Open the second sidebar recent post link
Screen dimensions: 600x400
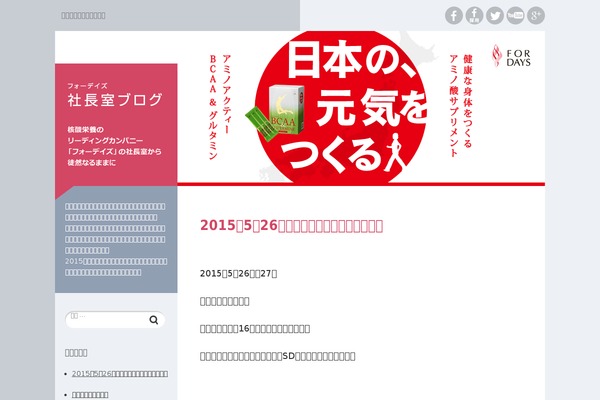click(90, 395)
